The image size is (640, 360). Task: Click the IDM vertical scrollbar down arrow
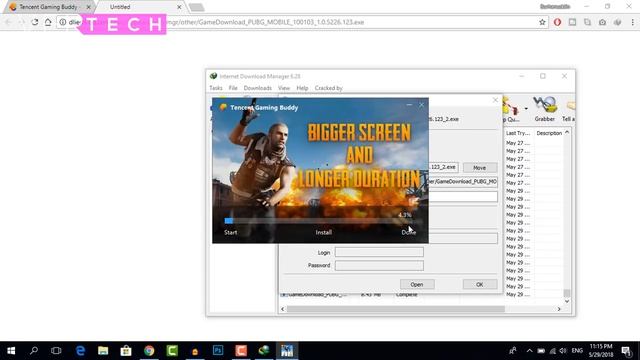(x=567, y=301)
